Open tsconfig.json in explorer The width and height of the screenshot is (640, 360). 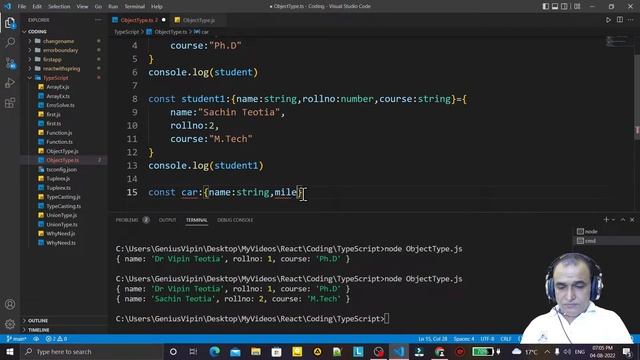[x=61, y=169]
